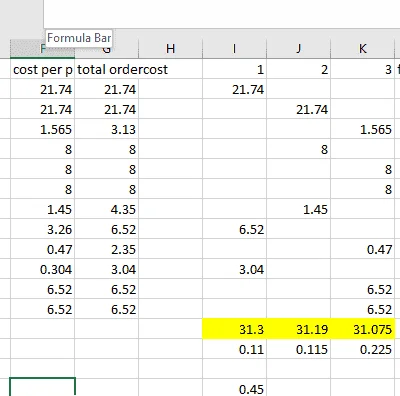The height and width of the screenshot is (396, 400).
Task: Select the 3.26 cell in column F
Action: [x=42, y=229]
